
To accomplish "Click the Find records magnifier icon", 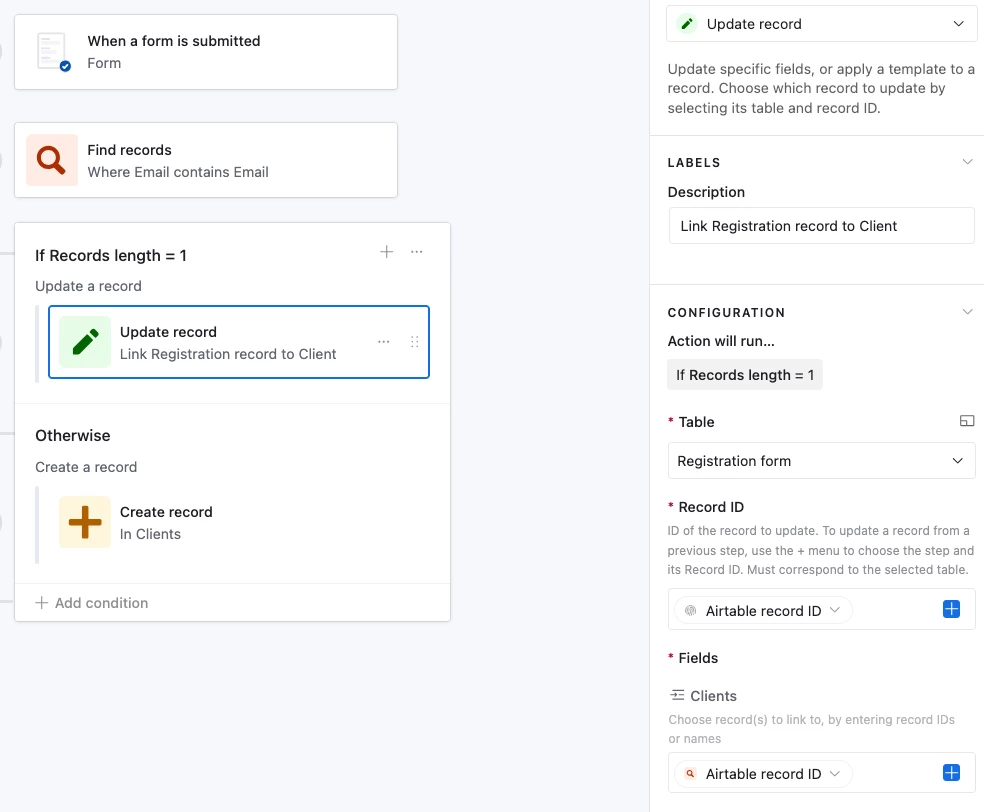I will (52, 160).
